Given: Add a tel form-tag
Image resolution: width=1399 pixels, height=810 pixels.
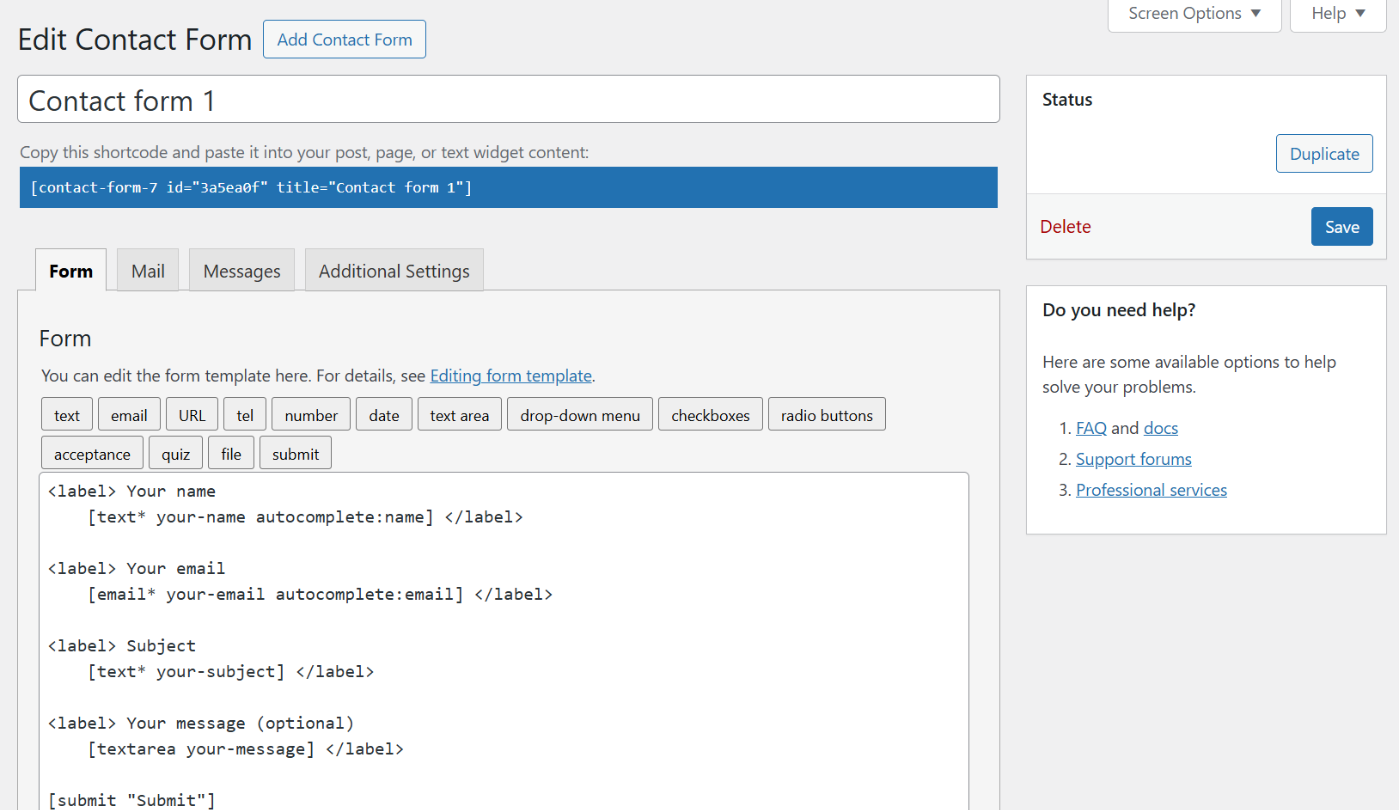Looking at the screenshot, I should [x=244, y=413].
